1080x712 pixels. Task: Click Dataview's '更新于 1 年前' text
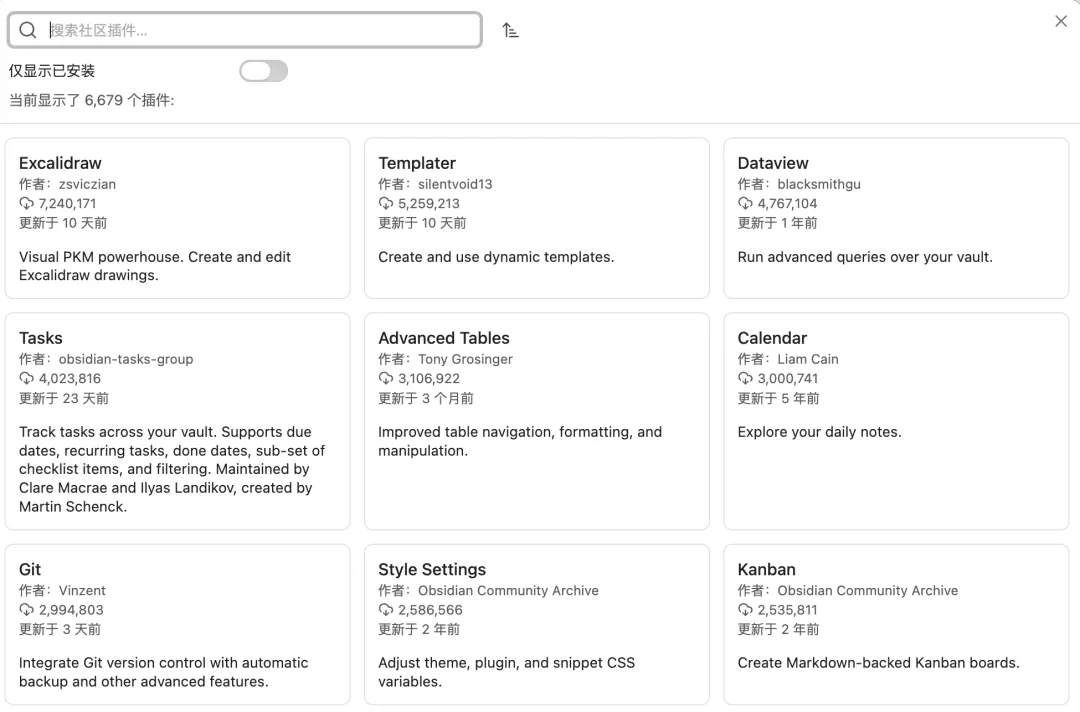(x=778, y=223)
